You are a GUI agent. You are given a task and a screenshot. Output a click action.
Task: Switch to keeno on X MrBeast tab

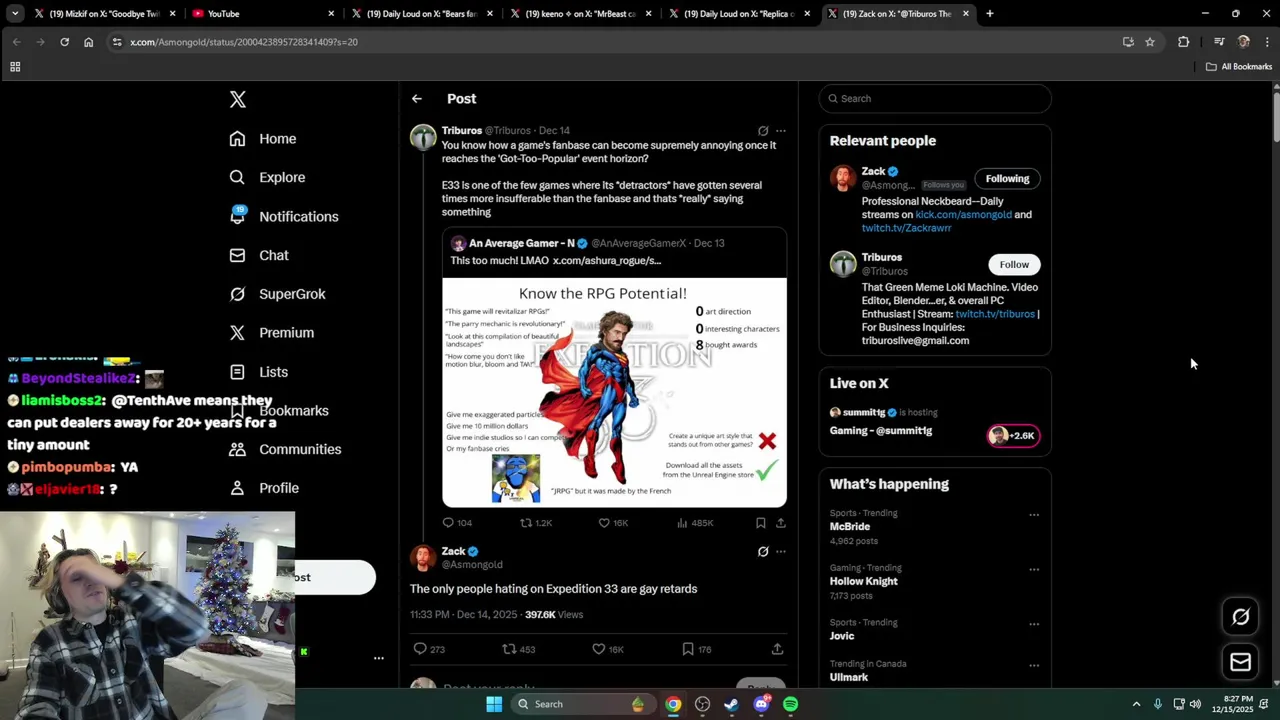click(x=582, y=14)
